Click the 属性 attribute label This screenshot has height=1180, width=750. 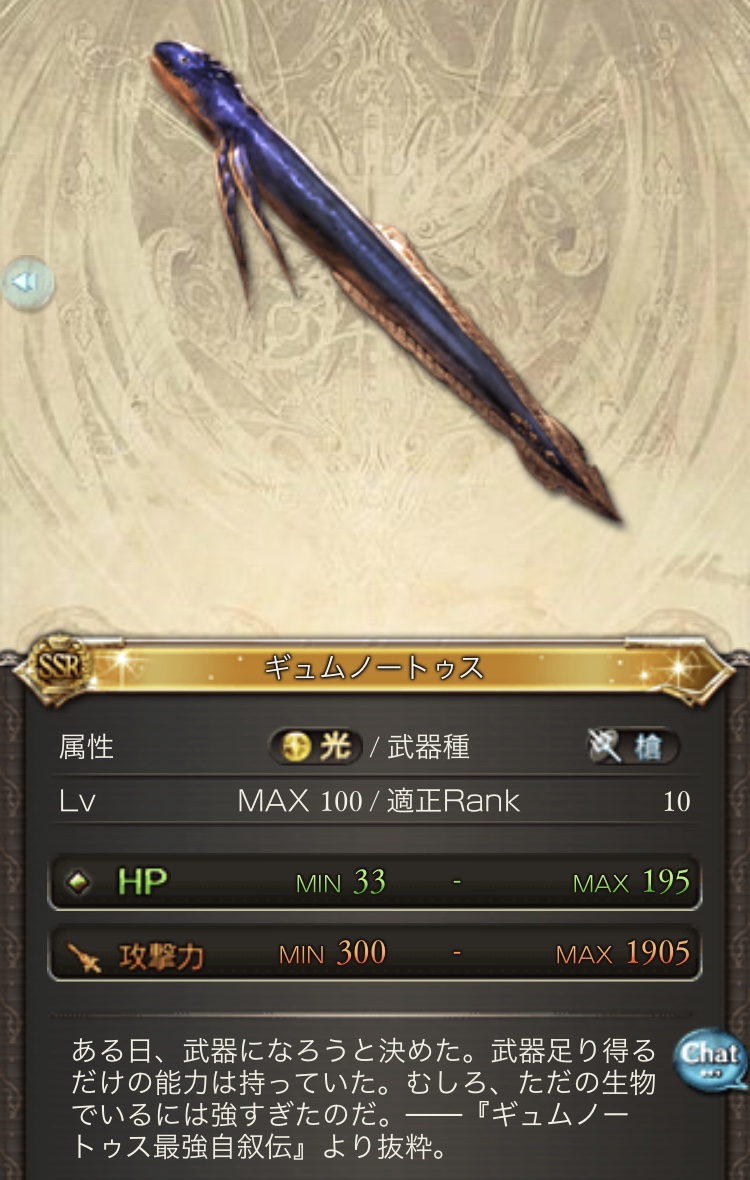[x=86, y=748]
